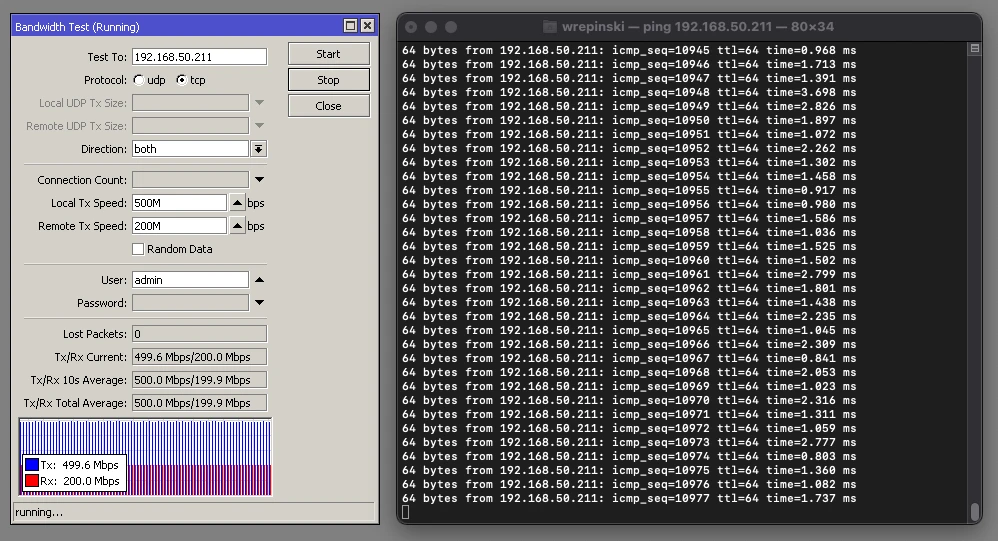The width and height of the screenshot is (998, 541).
Task: Click the Remote Tx Speed up arrow
Action: (x=237, y=226)
